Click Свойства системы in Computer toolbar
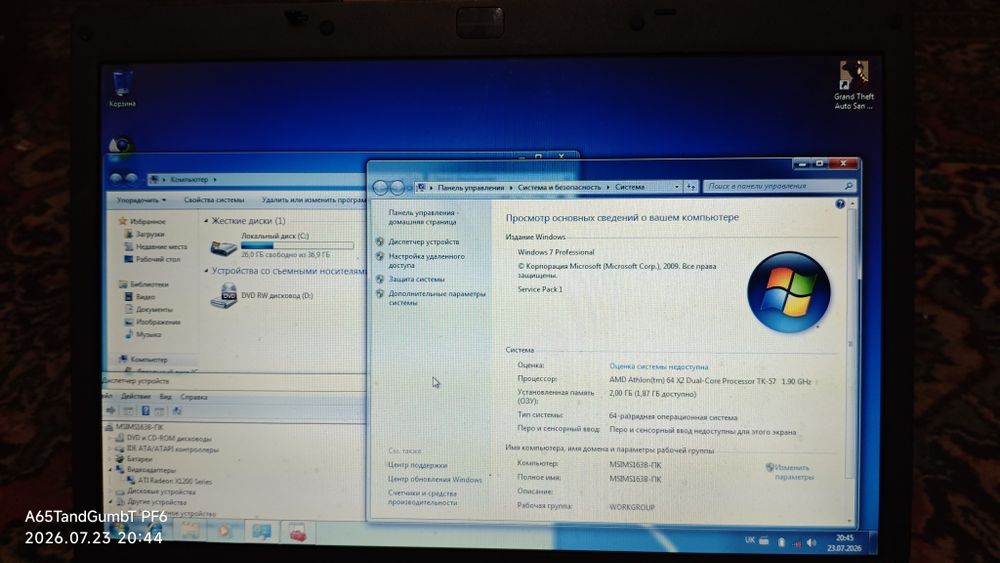 click(x=214, y=200)
